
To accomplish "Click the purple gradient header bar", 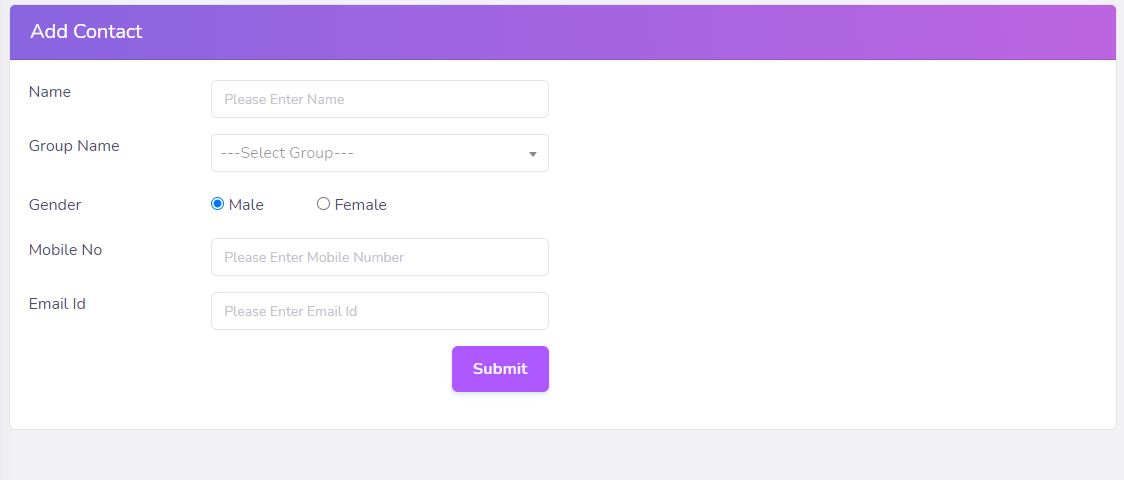I will pyautogui.click(x=563, y=32).
